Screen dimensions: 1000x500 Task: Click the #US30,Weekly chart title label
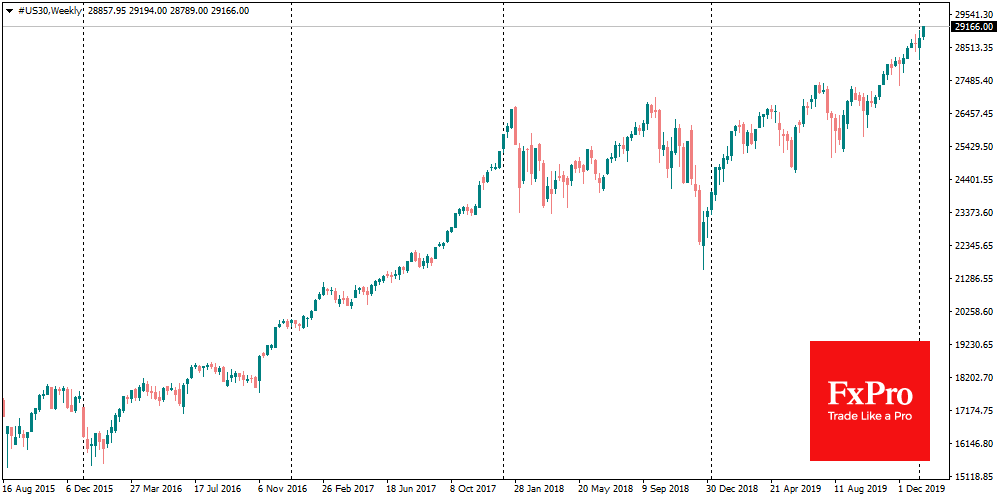(50, 10)
